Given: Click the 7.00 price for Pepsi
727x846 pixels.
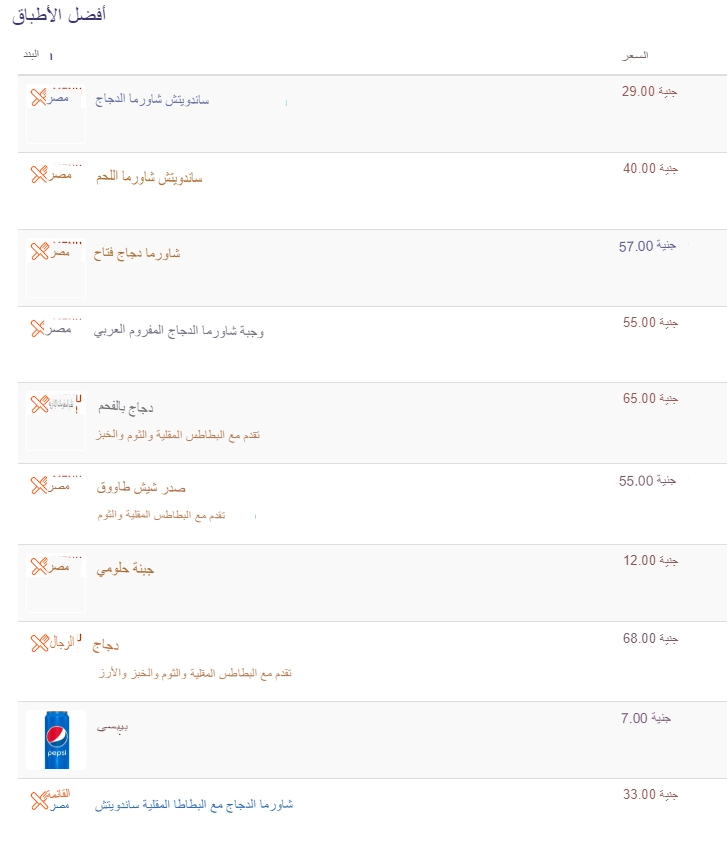Looking at the screenshot, I should pos(646,718).
